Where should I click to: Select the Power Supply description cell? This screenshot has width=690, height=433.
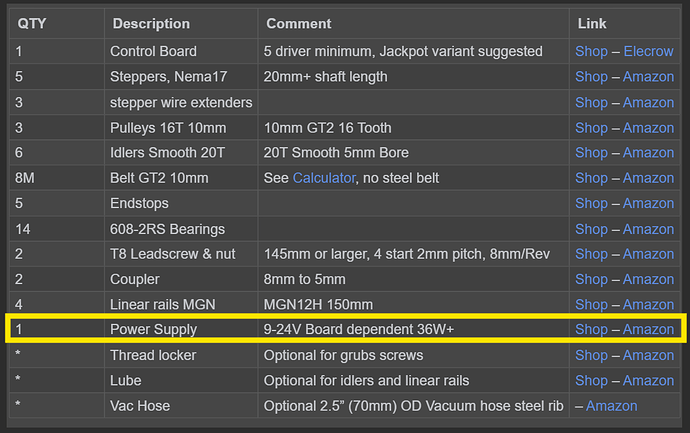click(x=154, y=329)
